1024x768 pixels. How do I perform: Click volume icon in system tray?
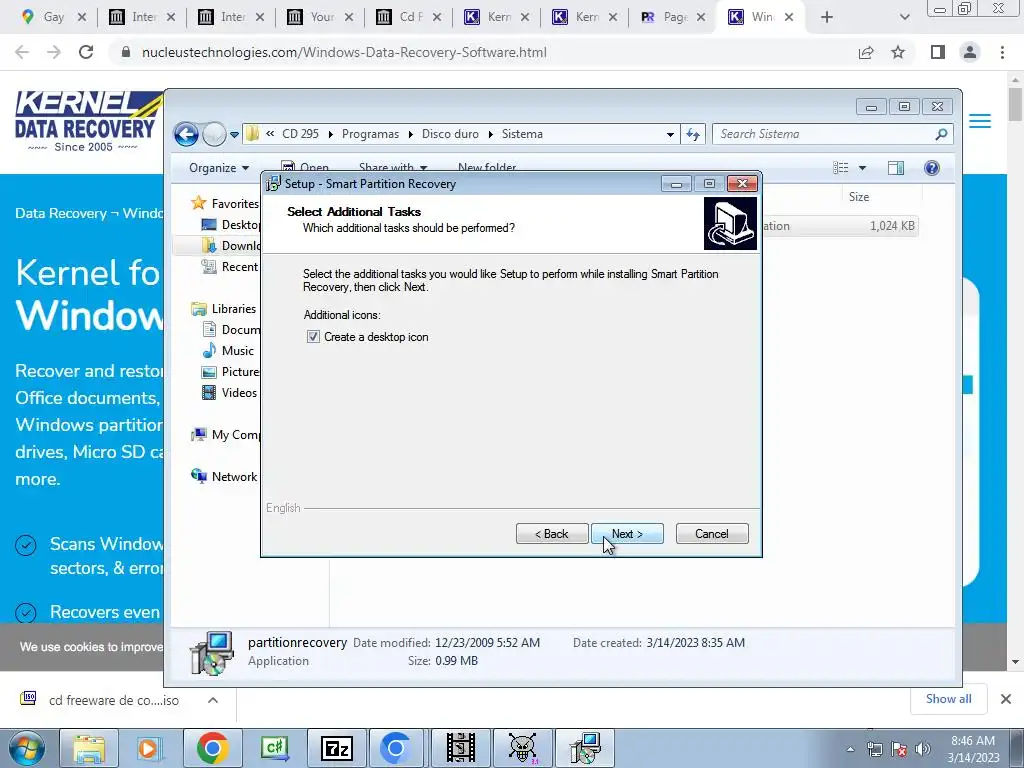pos(923,749)
